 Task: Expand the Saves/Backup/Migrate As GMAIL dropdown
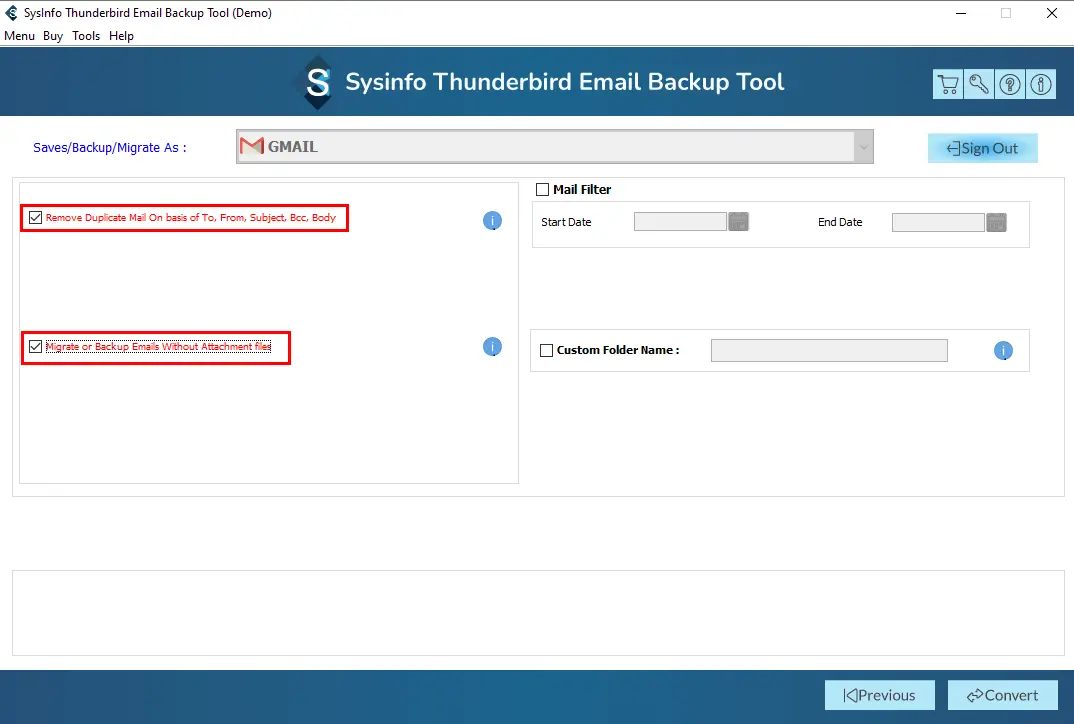[863, 147]
